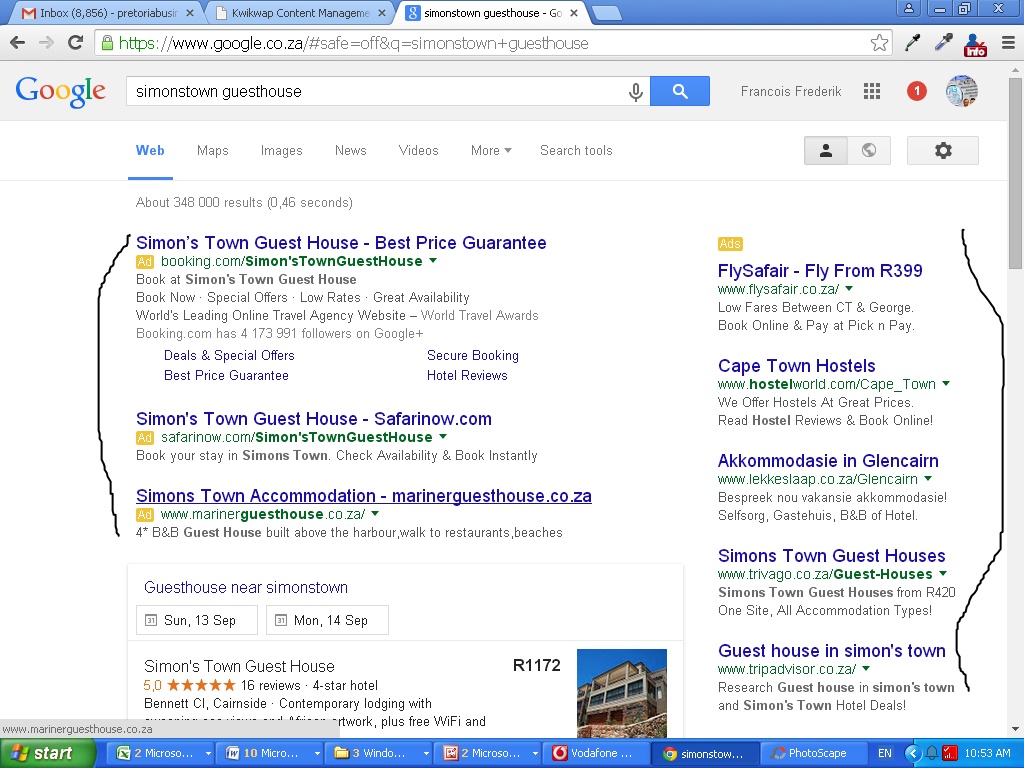Open Search tools
This screenshot has width=1024, height=768.
click(x=576, y=150)
